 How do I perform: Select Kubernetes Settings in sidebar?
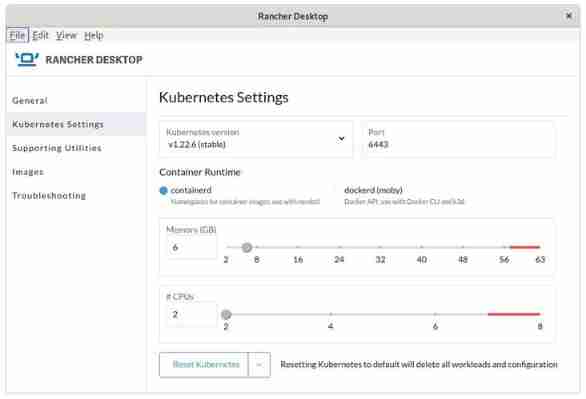coord(76,124)
